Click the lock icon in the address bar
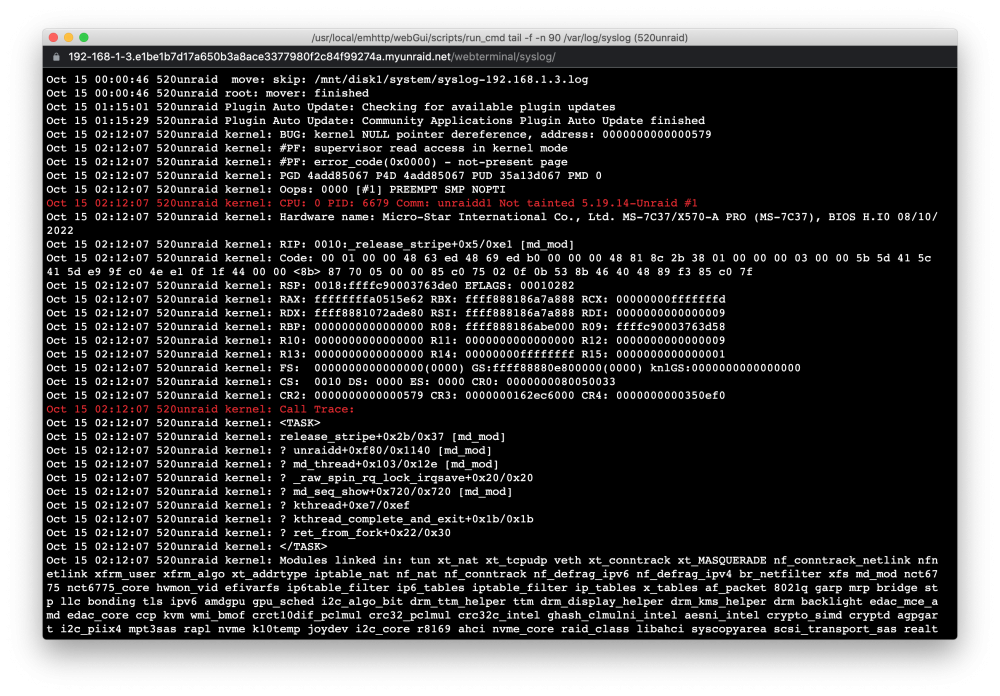This screenshot has height=696, width=1000. click(x=56, y=57)
